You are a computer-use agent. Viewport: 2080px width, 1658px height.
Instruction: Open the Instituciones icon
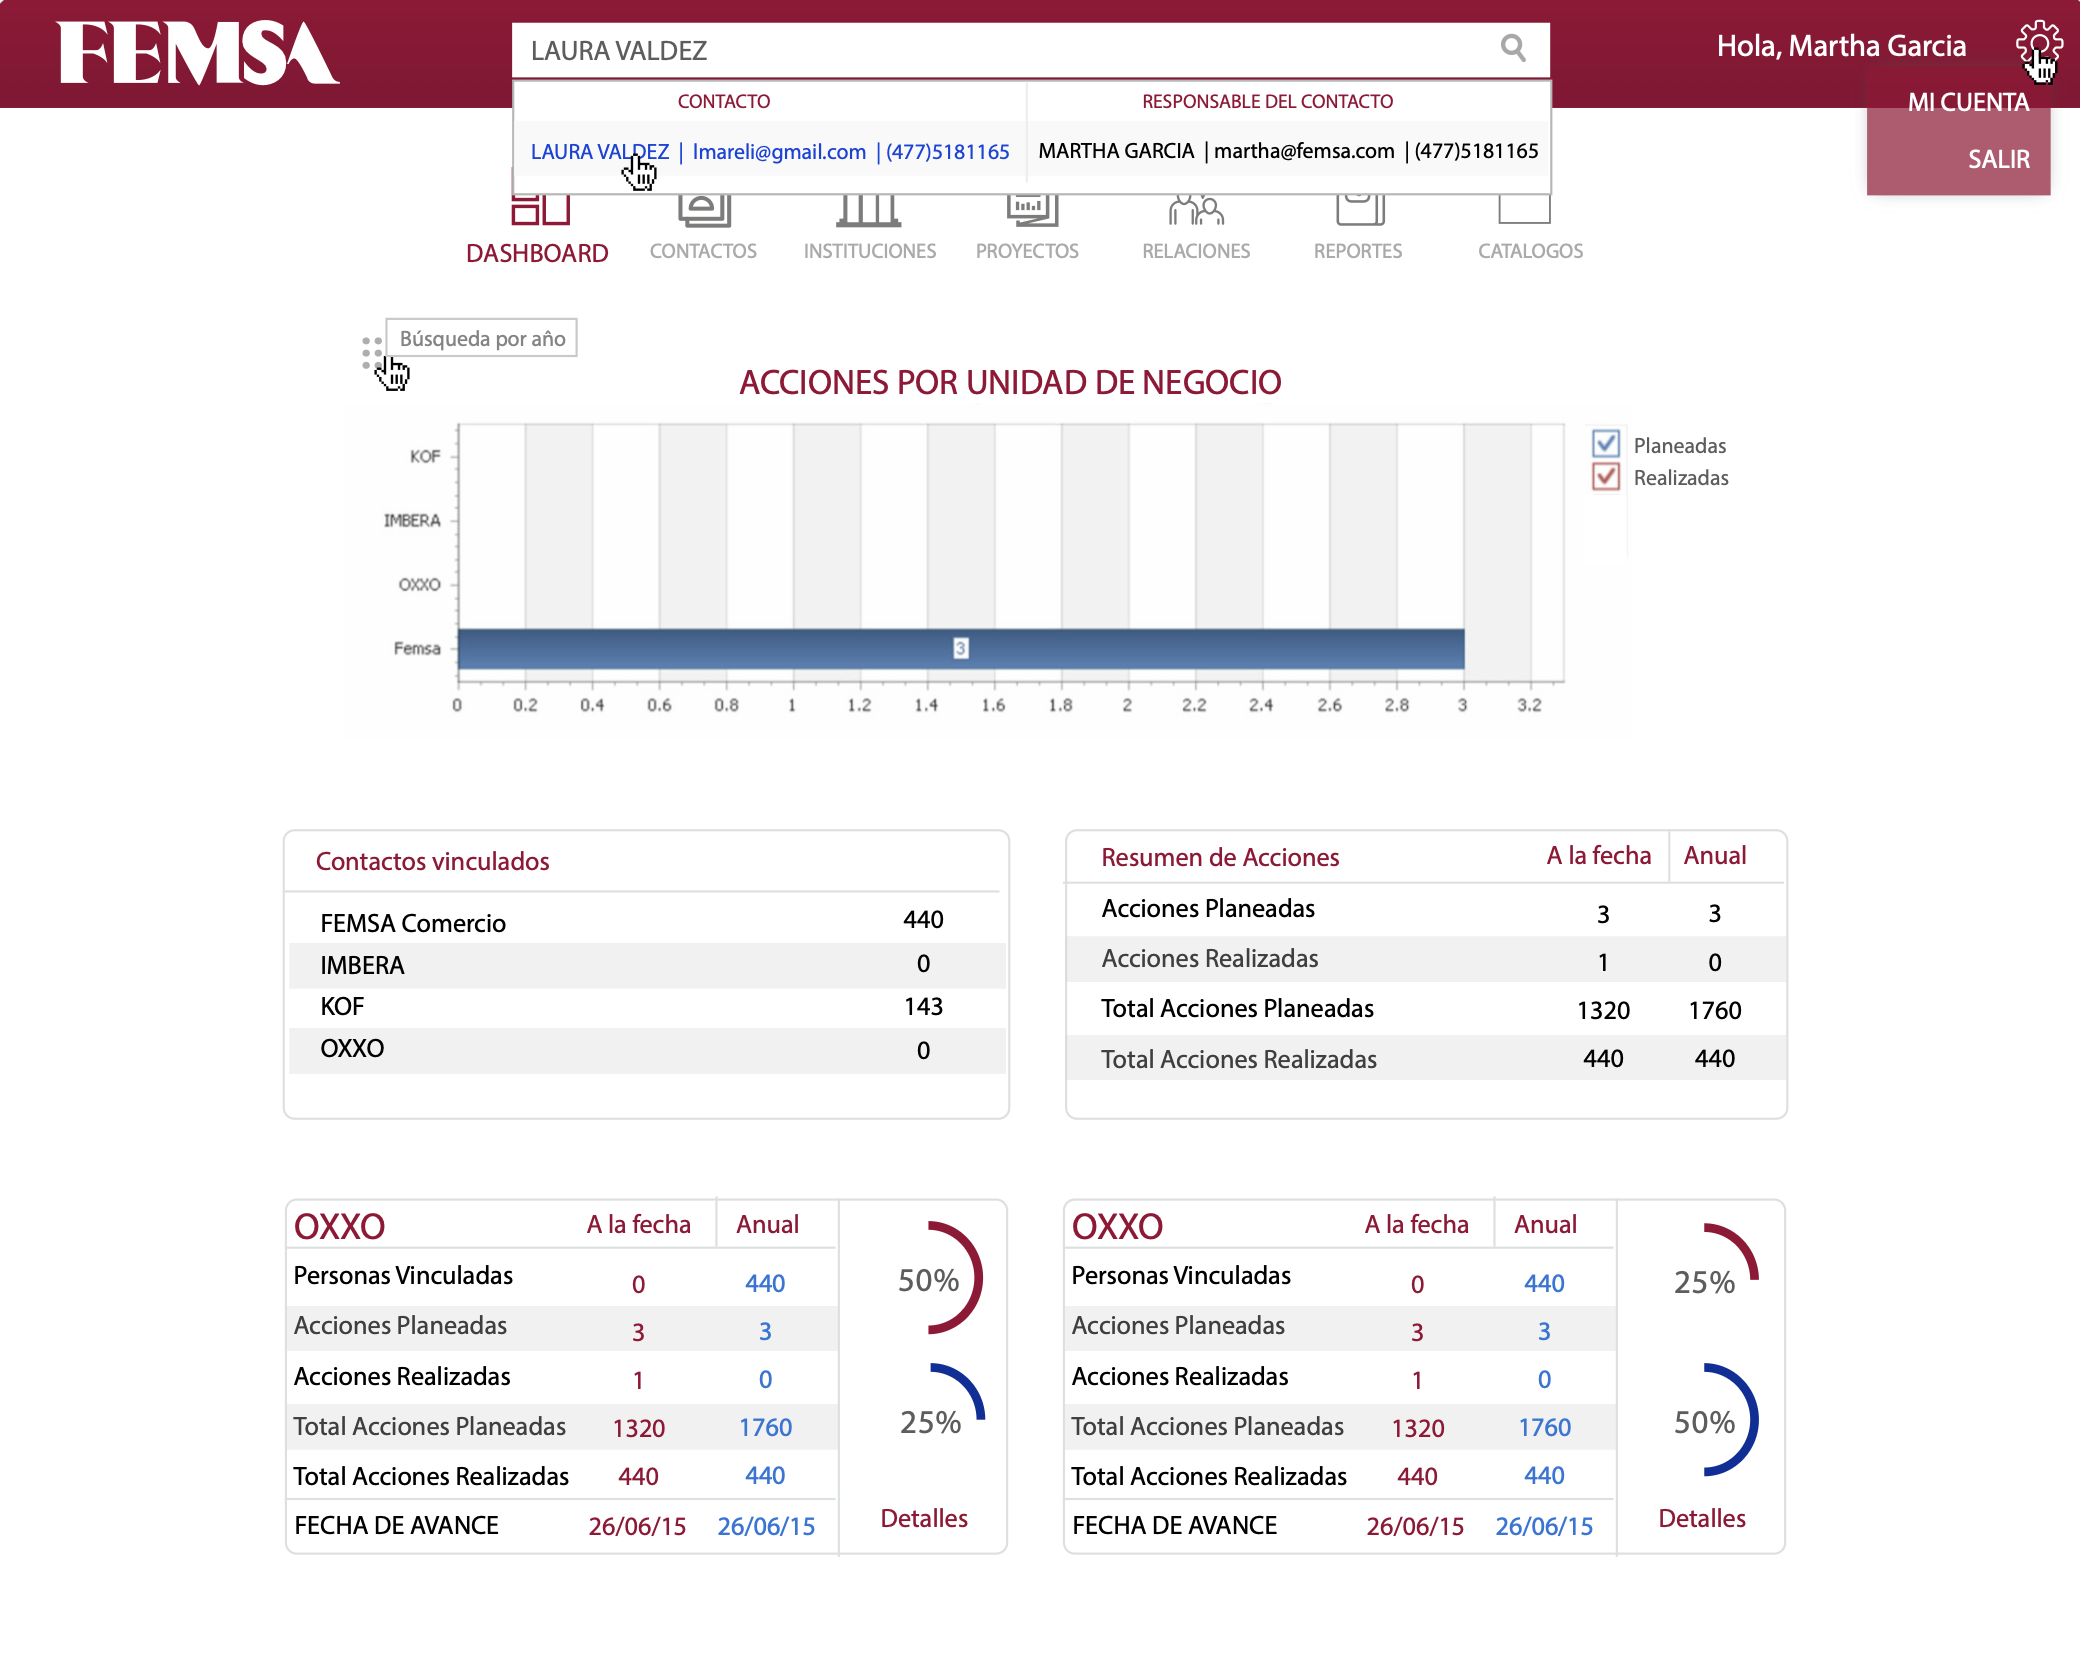(x=869, y=211)
